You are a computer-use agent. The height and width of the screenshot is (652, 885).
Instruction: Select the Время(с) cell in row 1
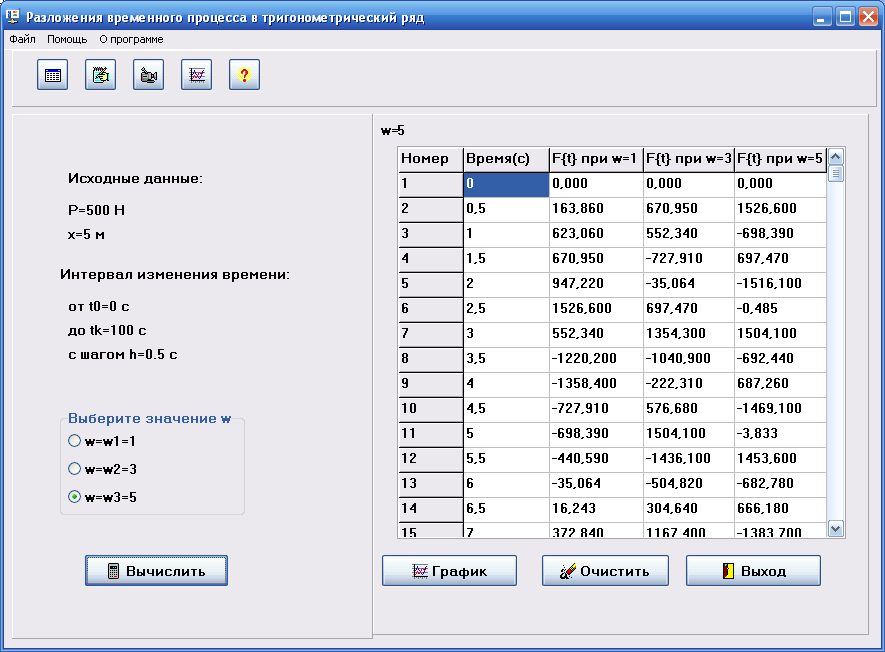[x=506, y=184]
